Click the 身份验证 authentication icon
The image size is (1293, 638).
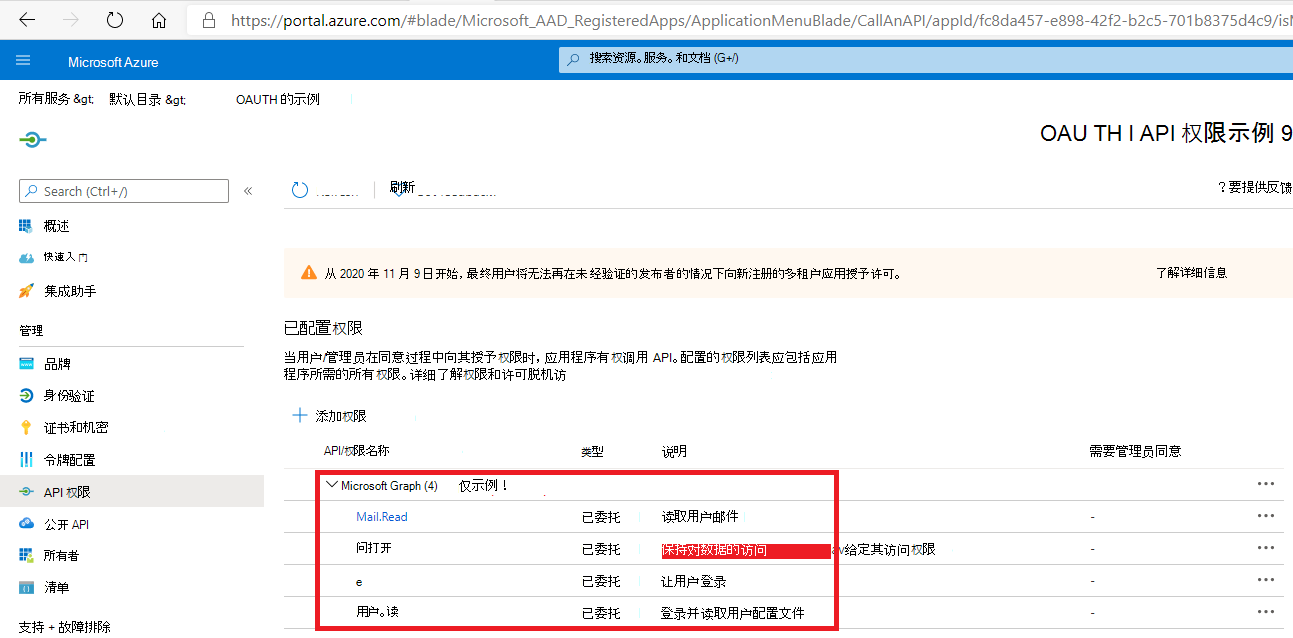click(x=27, y=396)
